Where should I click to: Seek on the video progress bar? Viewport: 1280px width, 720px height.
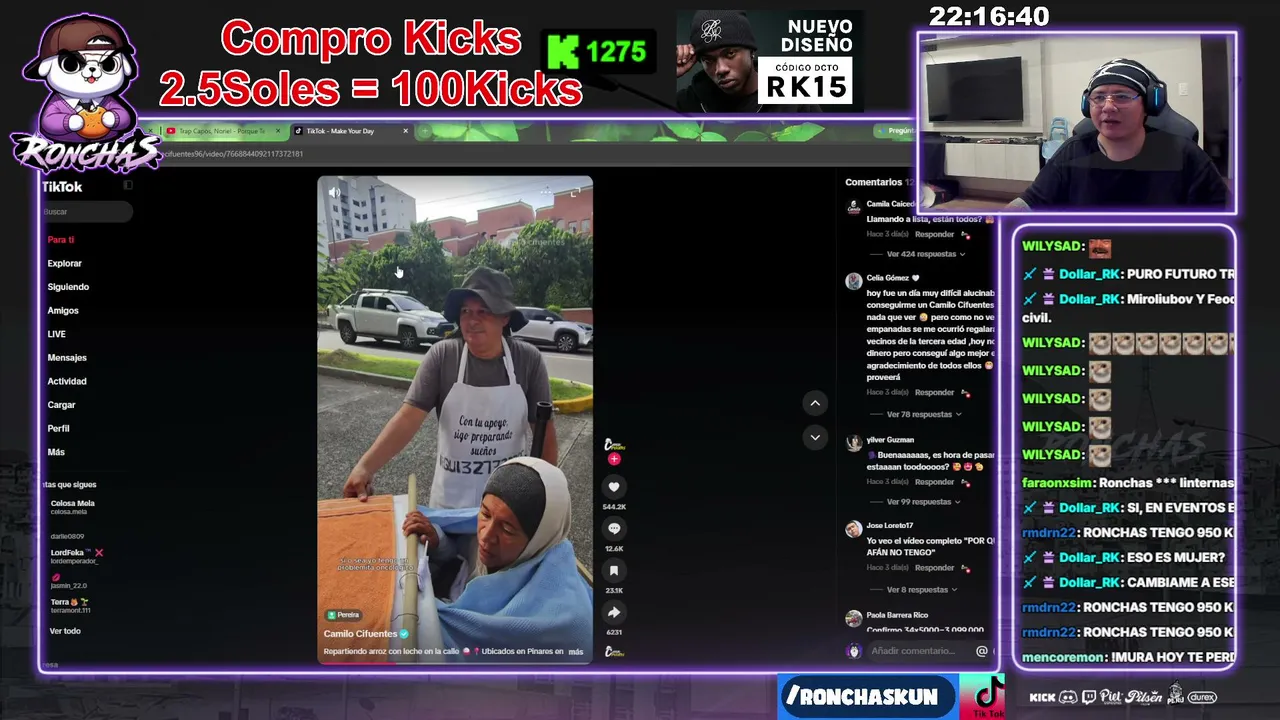[455, 662]
